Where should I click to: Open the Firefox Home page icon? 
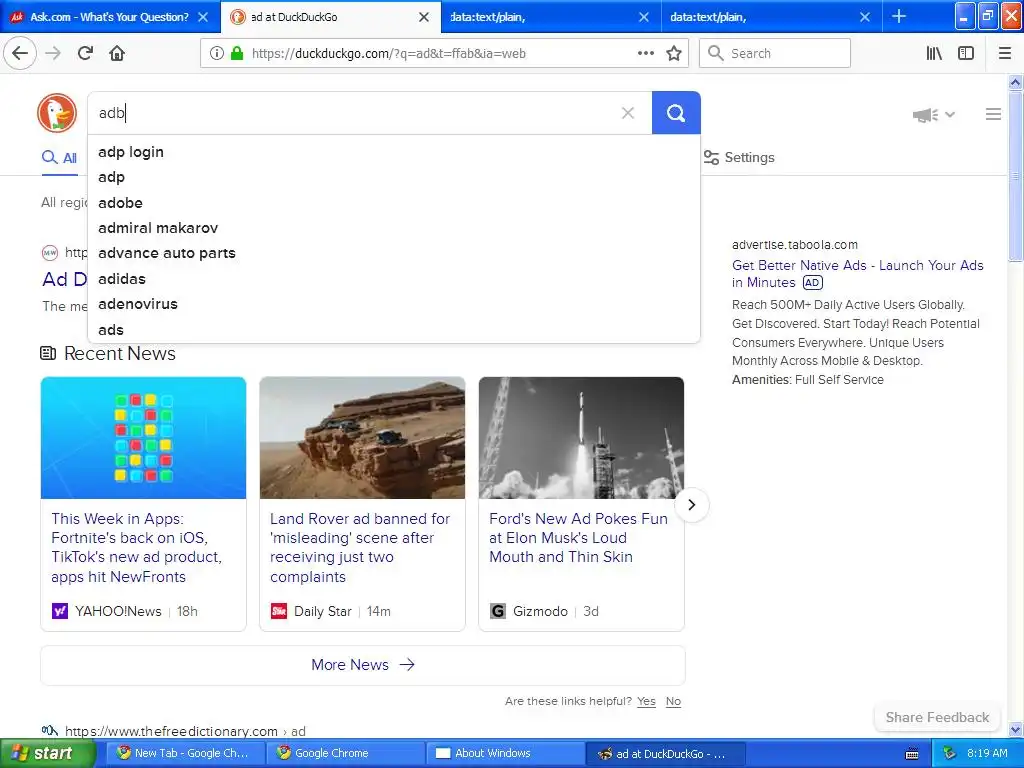(117, 54)
